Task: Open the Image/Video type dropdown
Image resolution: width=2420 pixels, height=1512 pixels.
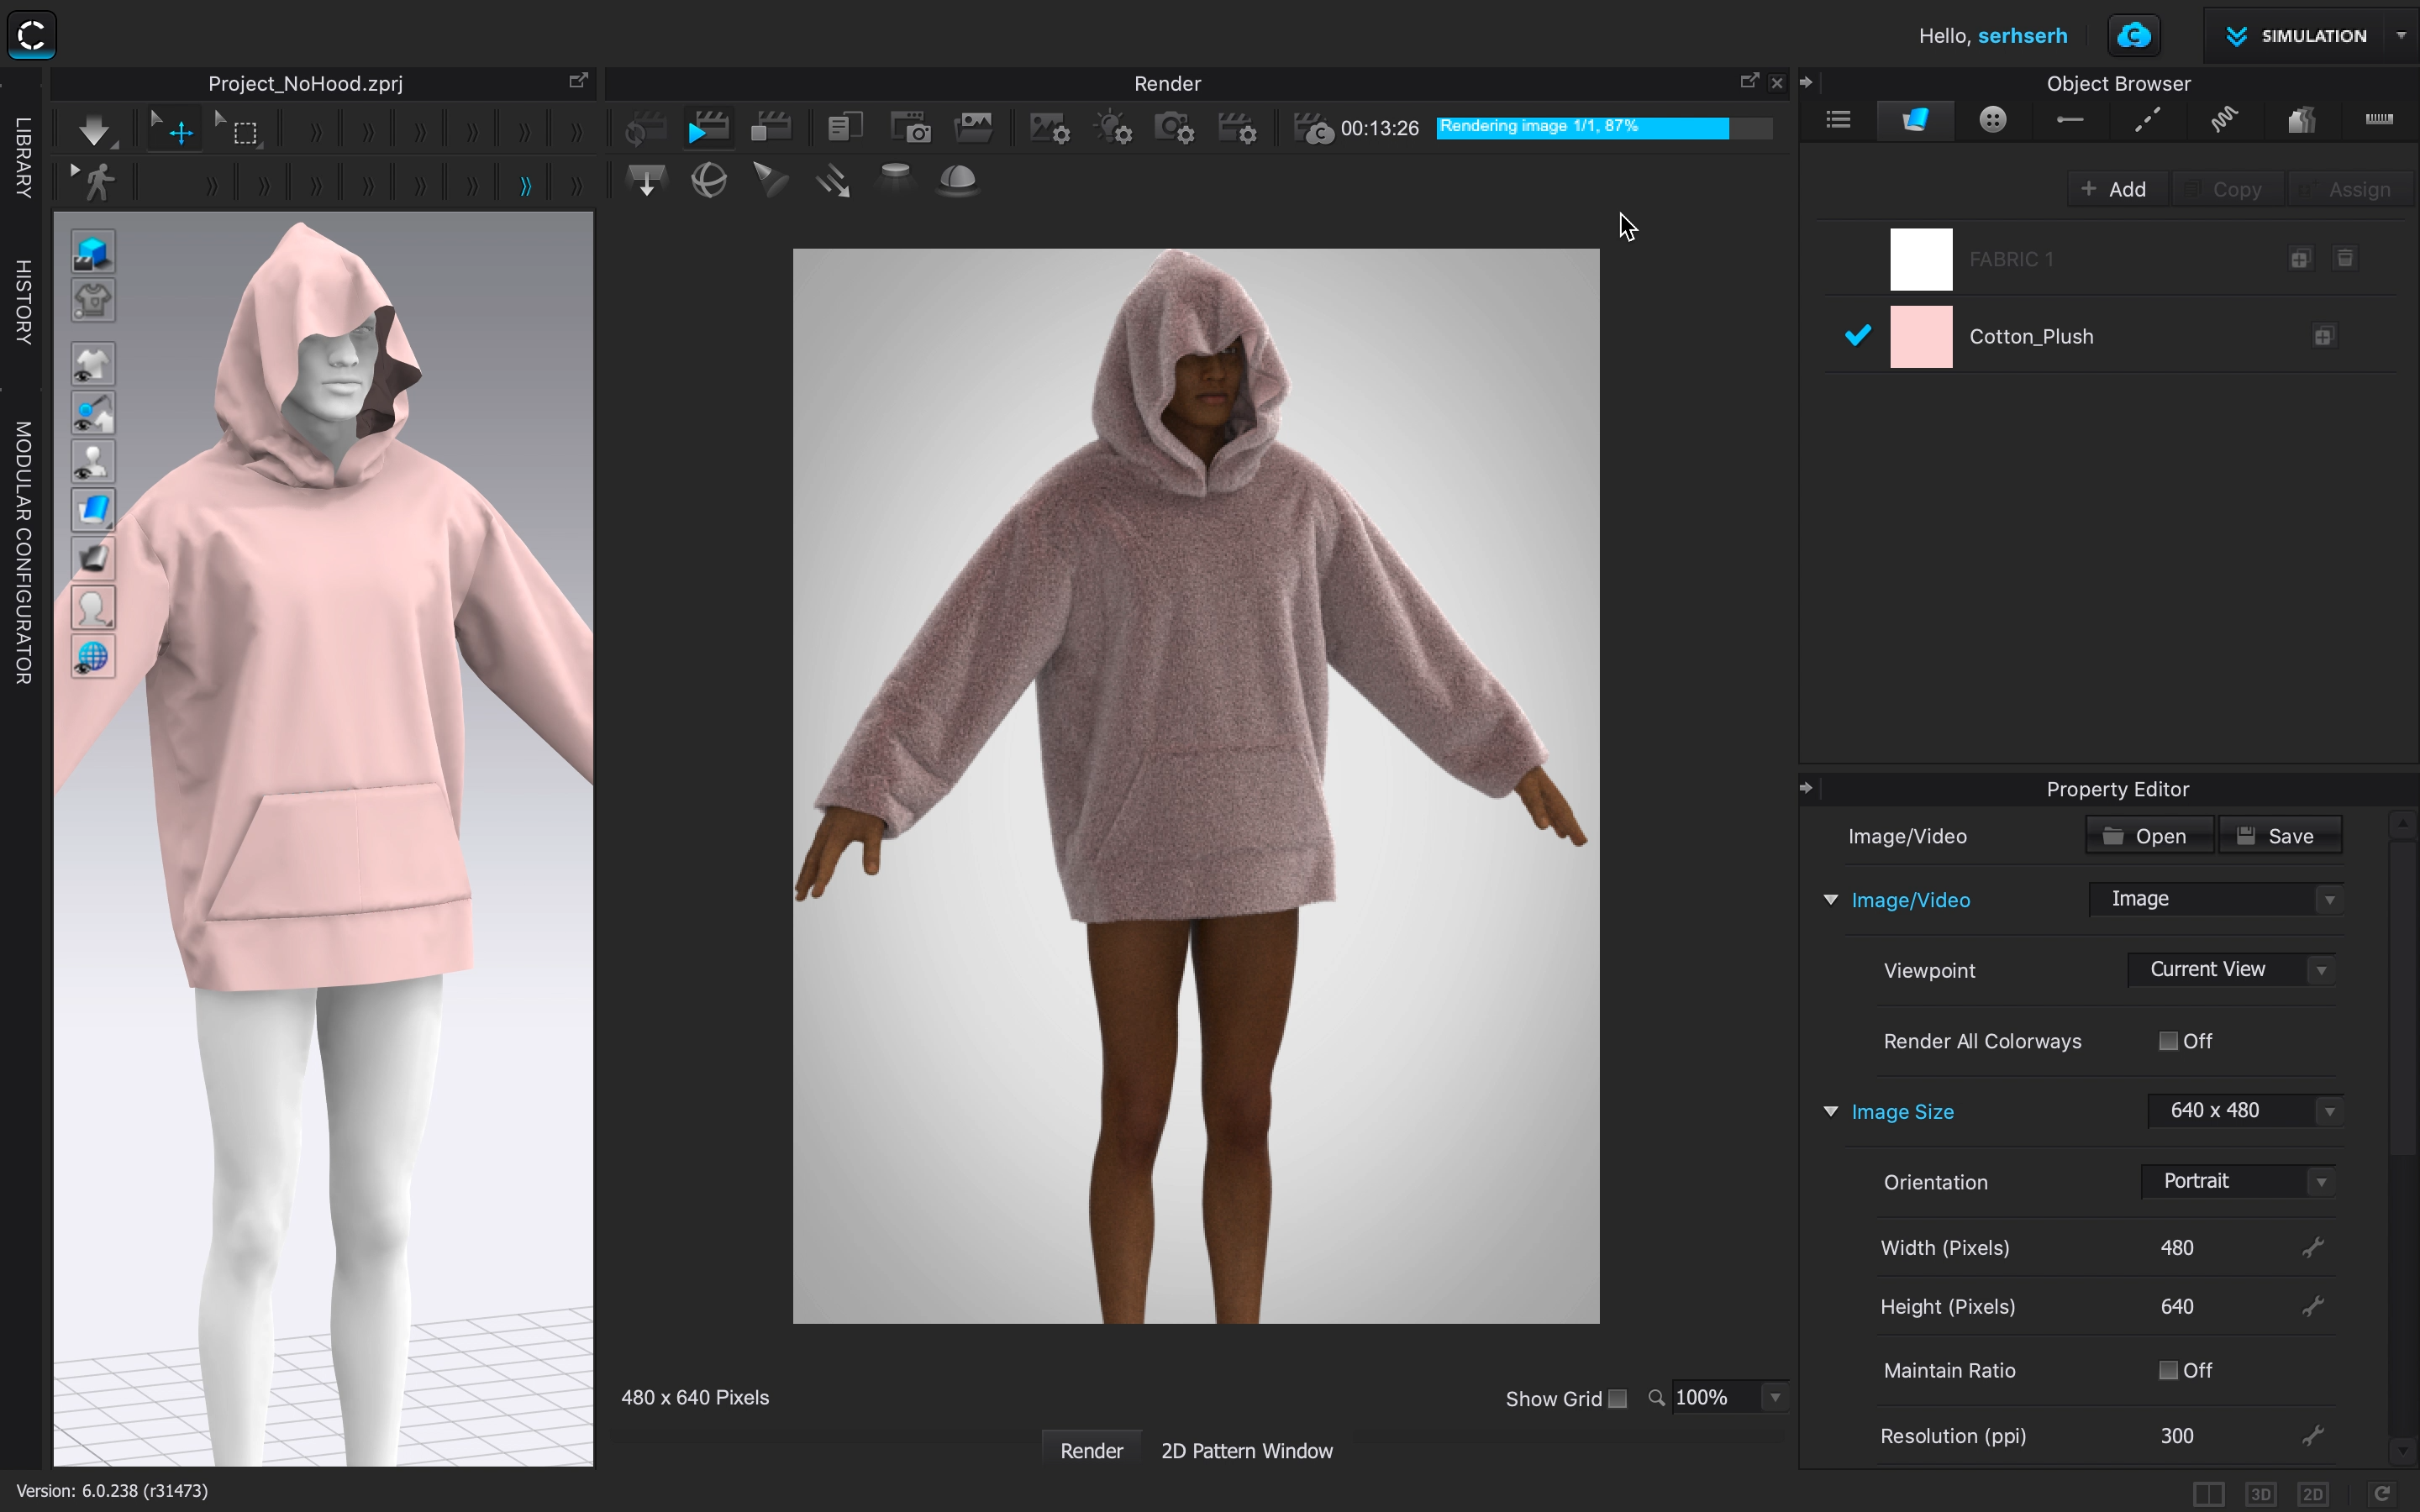Action: (x=2331, y=899)
